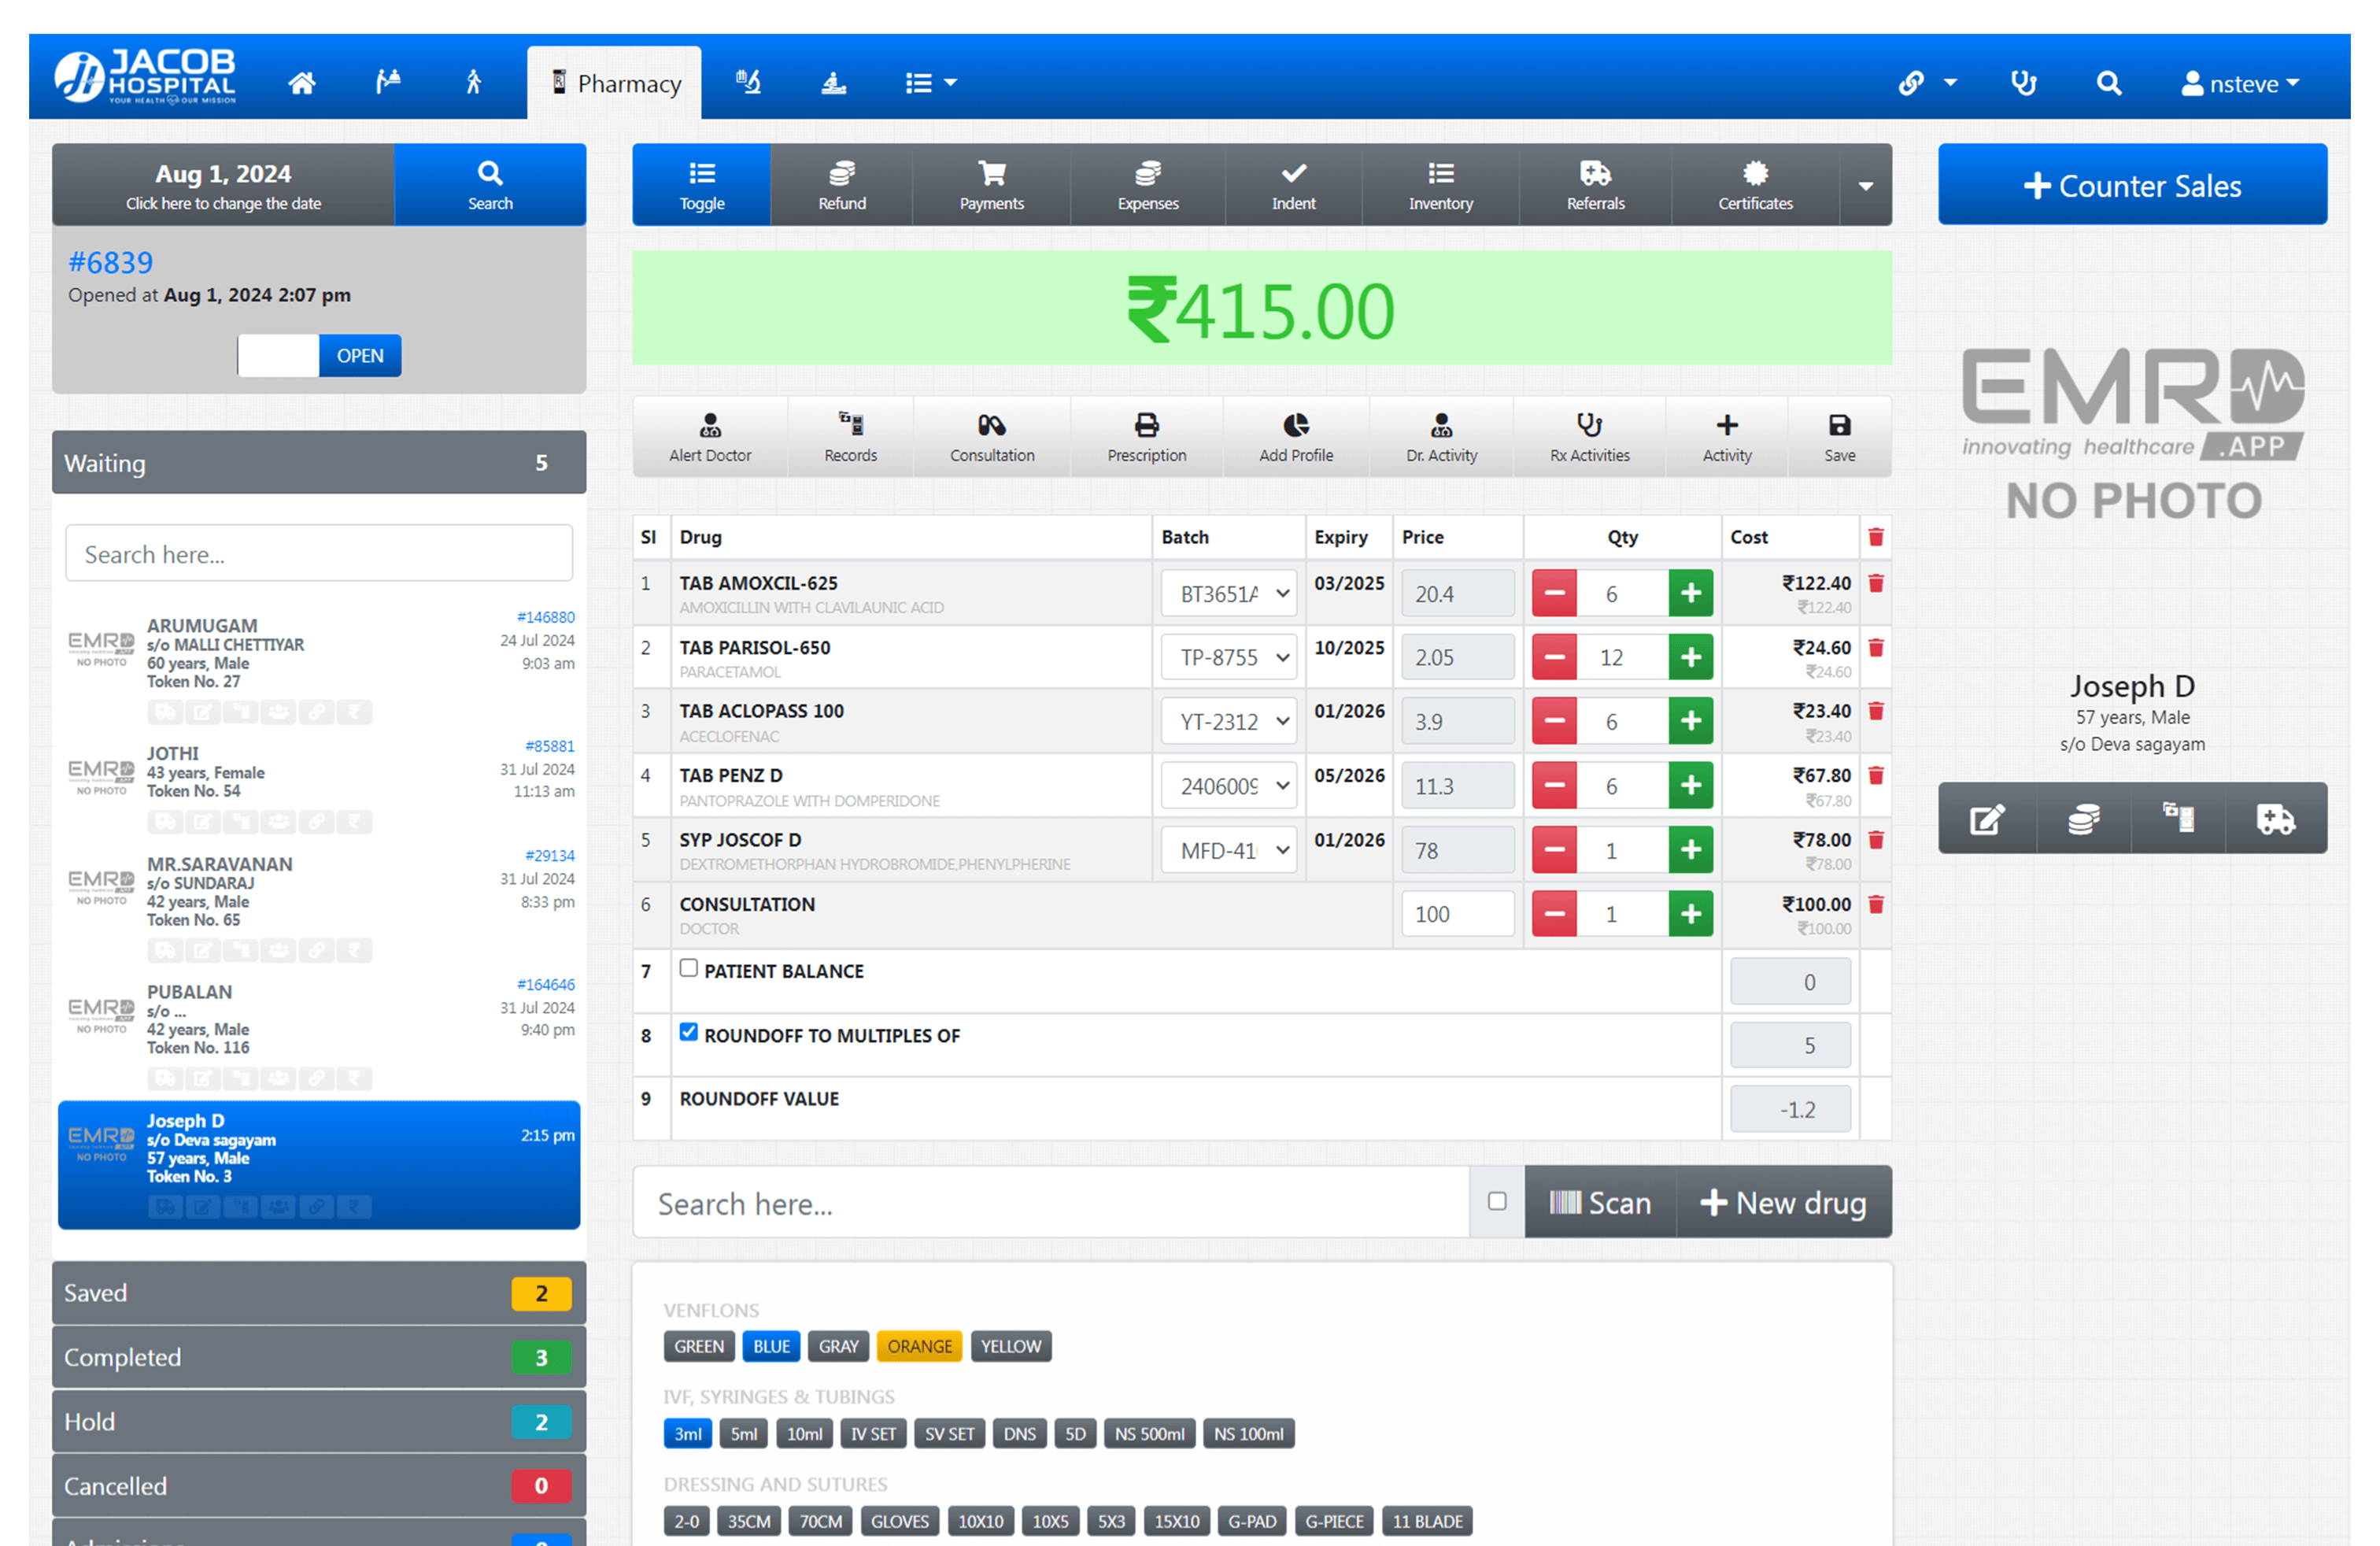Open batch dropdown for TAB AMOXCIL-625

point(1228,594)
